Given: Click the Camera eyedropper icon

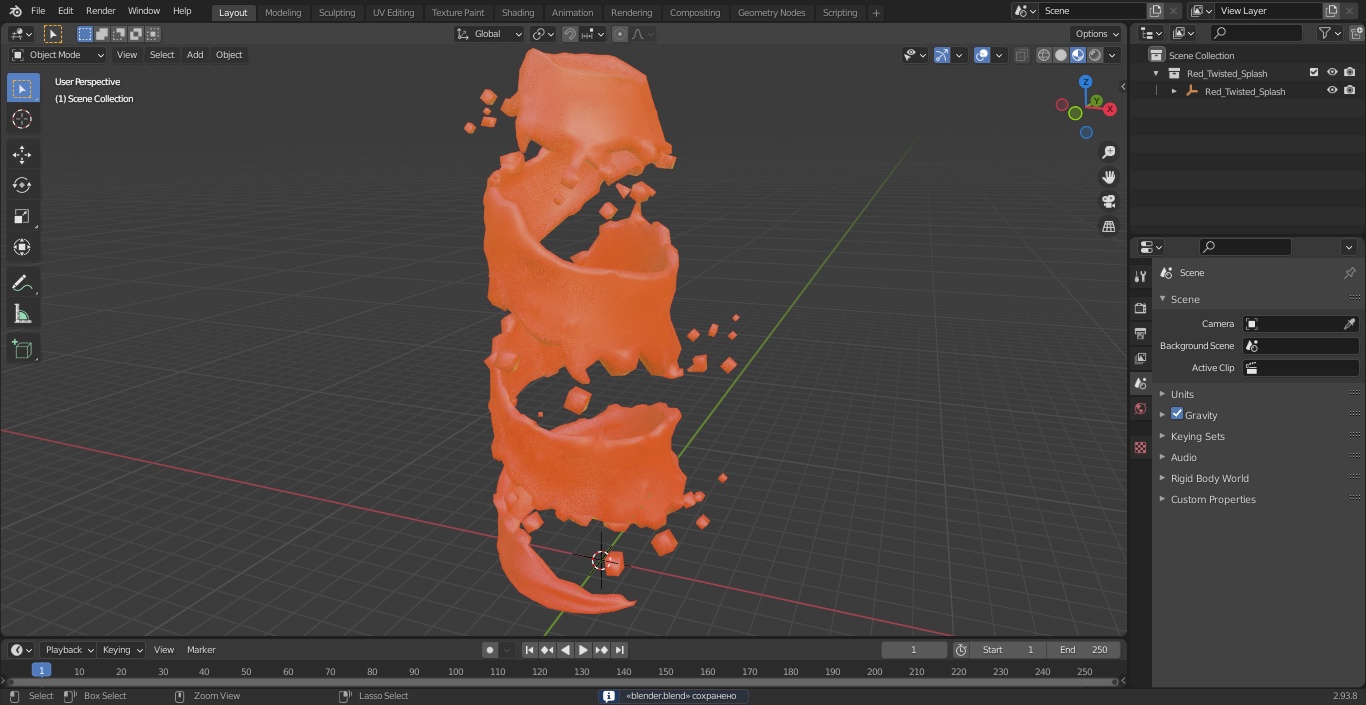Looking at the screenshot, I should (1349, 324).
